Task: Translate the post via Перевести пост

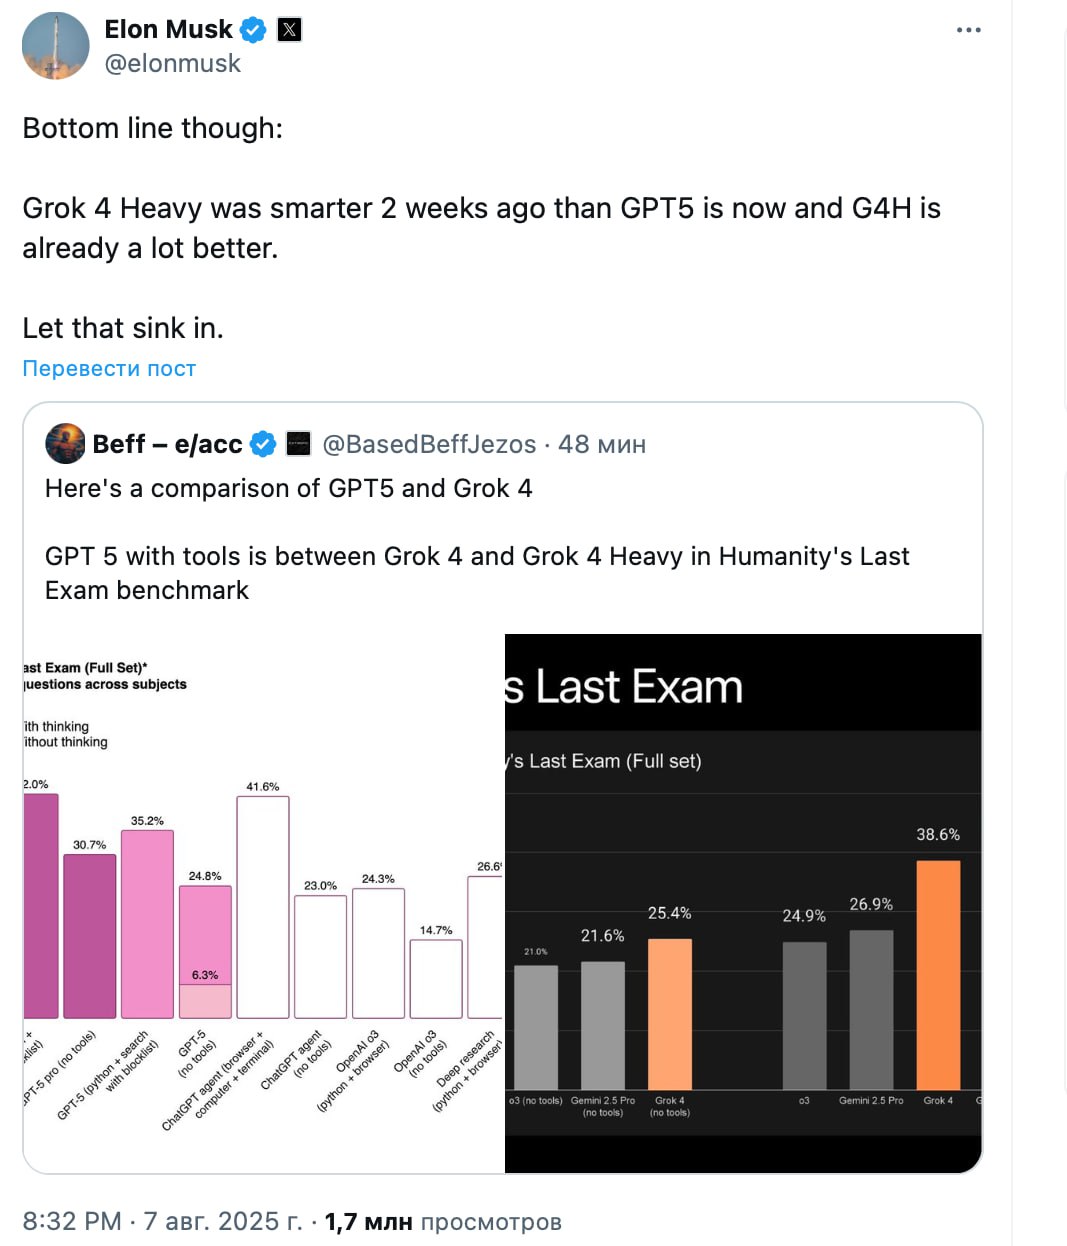Action: pyautogui.click(x=109, y=369)
